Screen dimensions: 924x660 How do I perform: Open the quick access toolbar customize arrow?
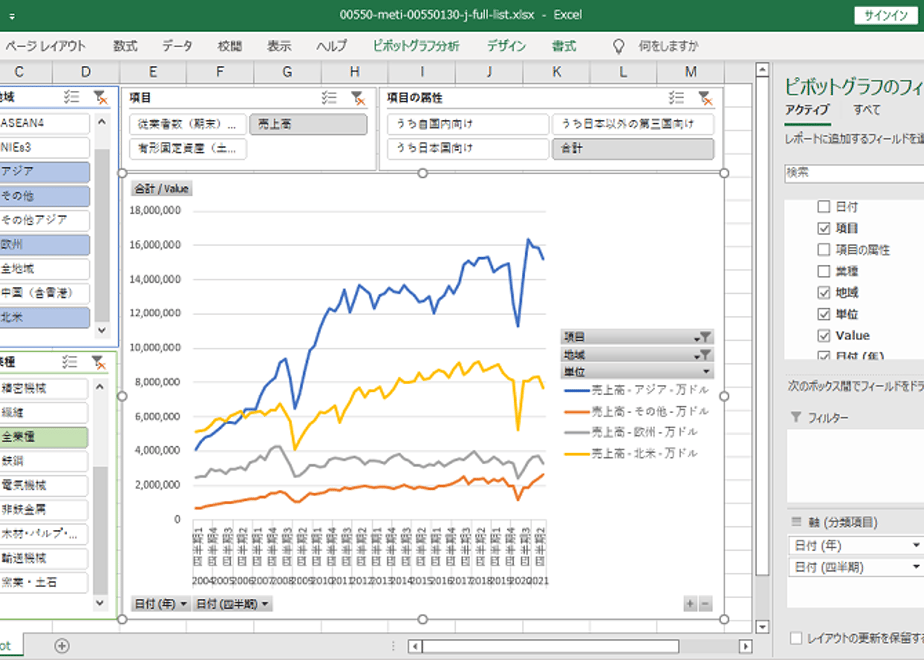click(x=12, y=16)
